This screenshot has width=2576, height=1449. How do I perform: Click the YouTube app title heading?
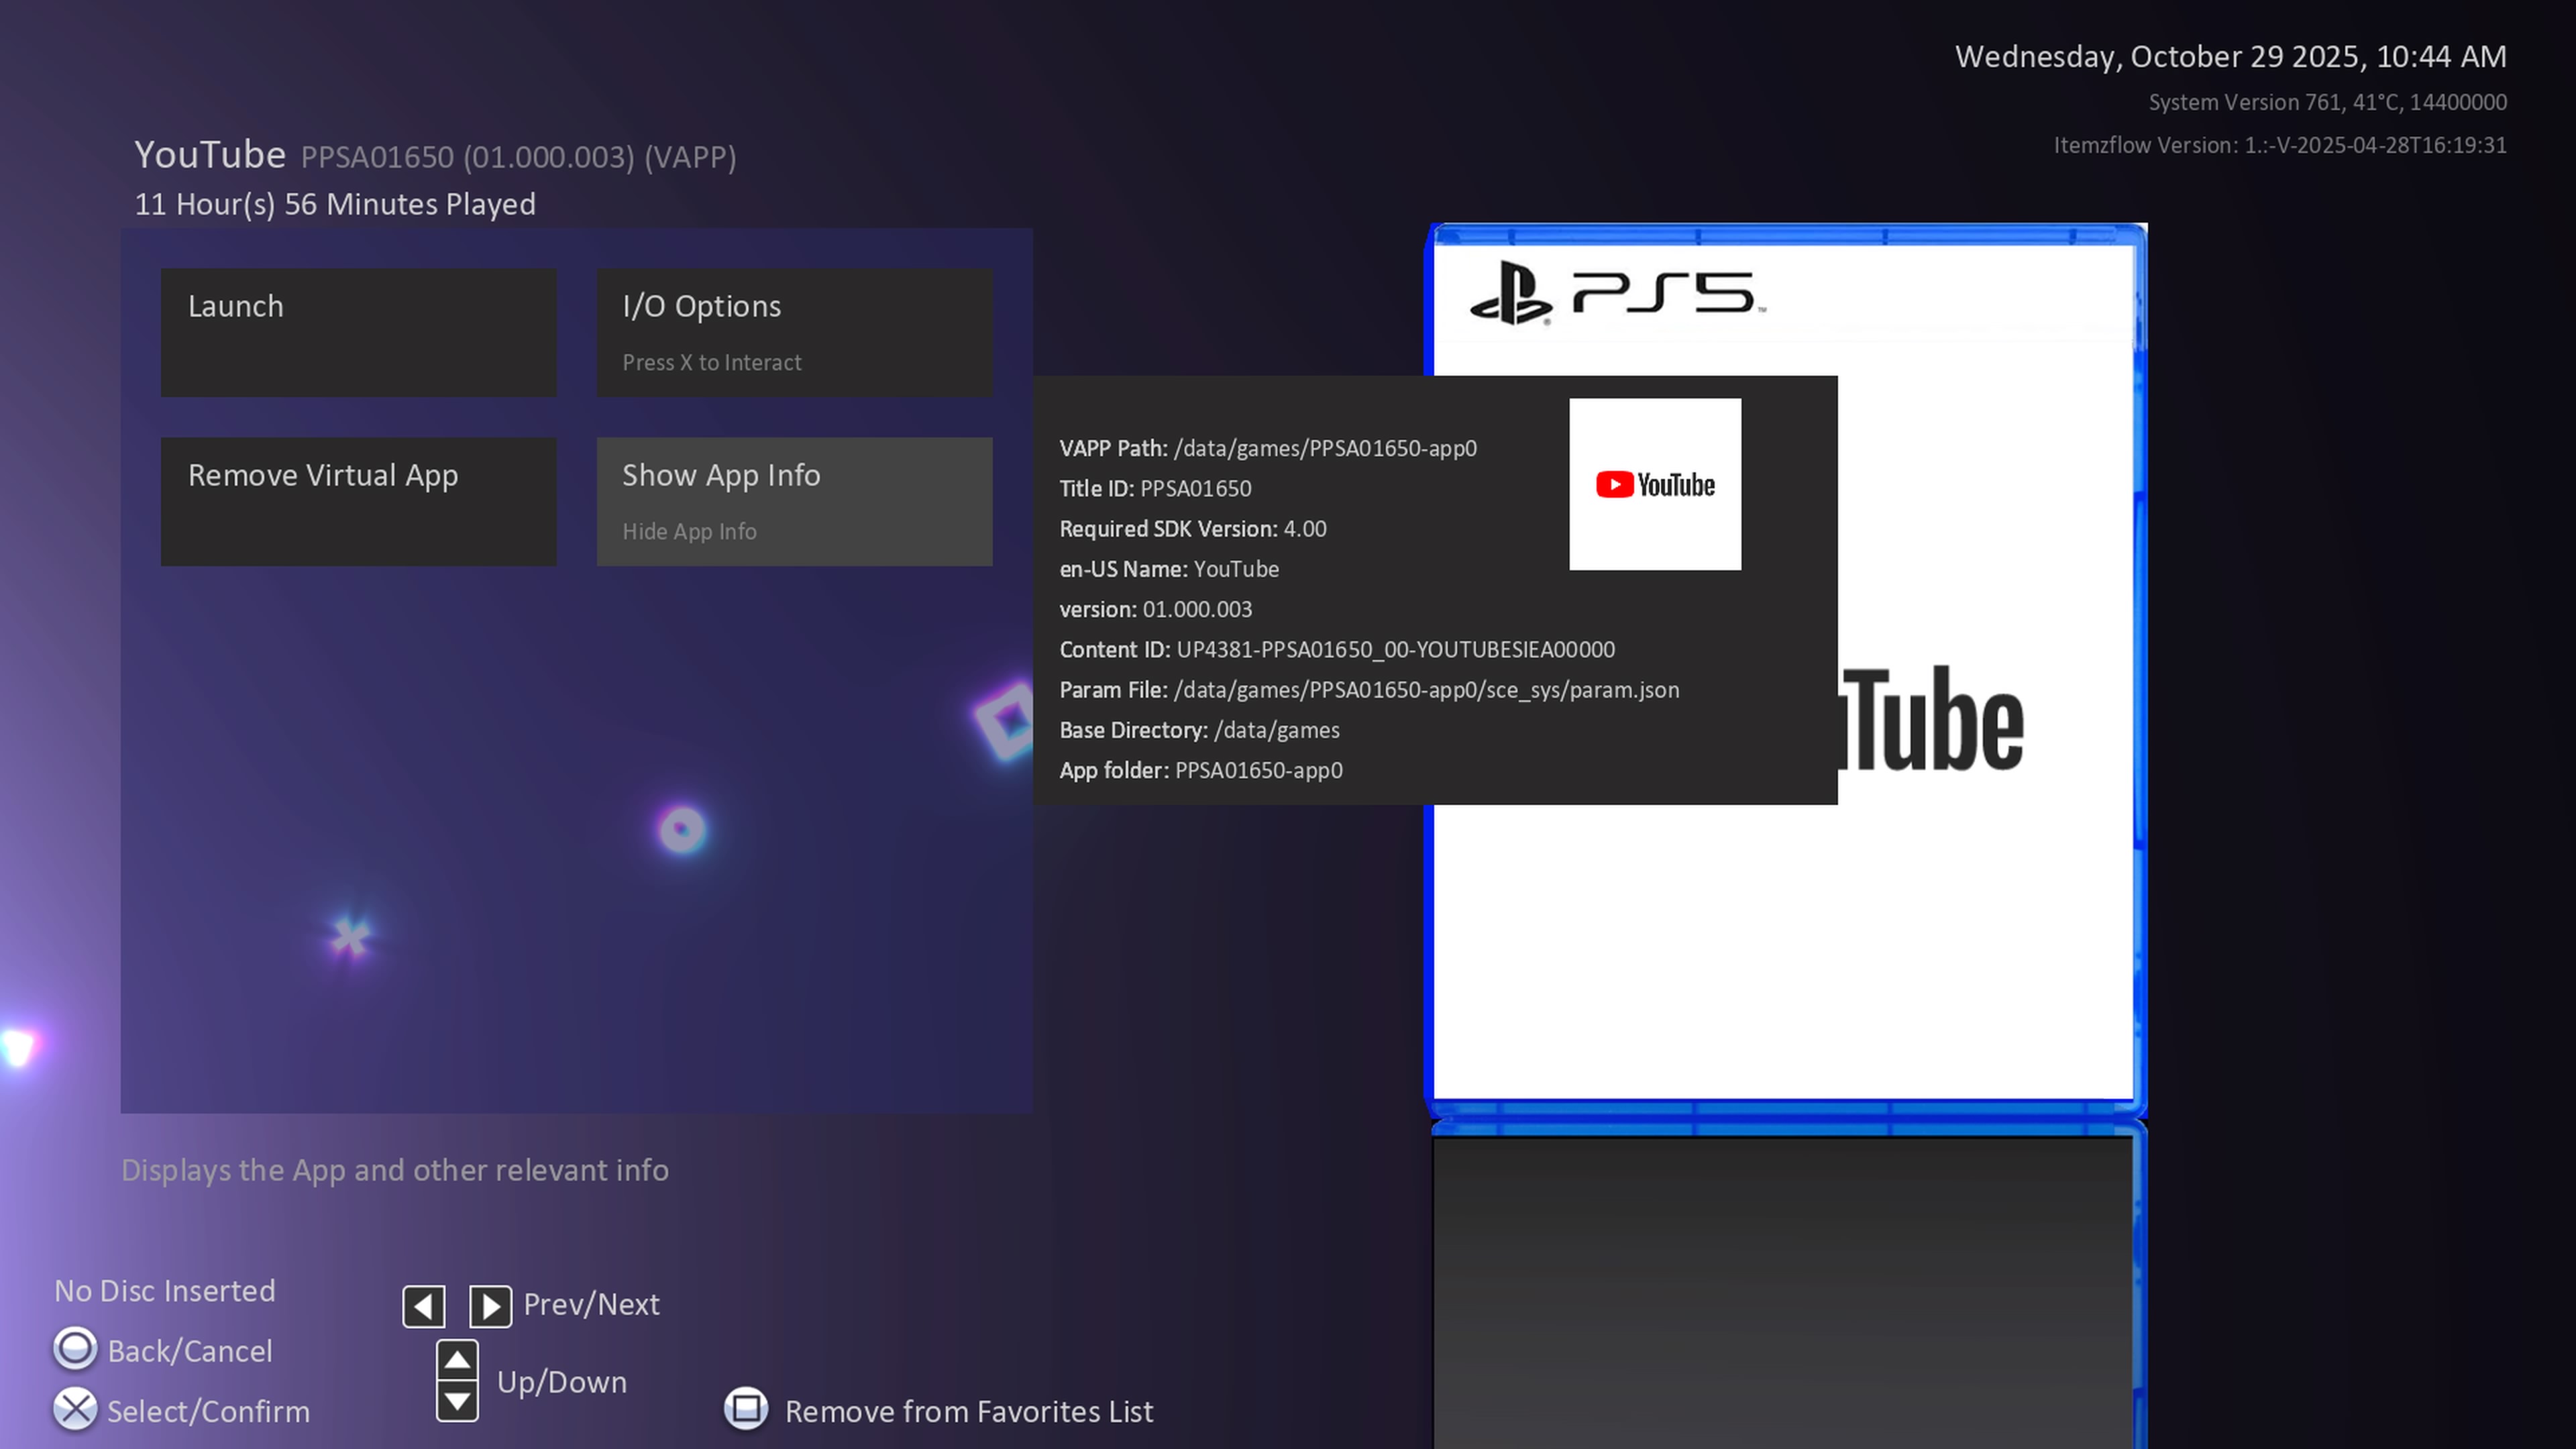tap(210, 154)
